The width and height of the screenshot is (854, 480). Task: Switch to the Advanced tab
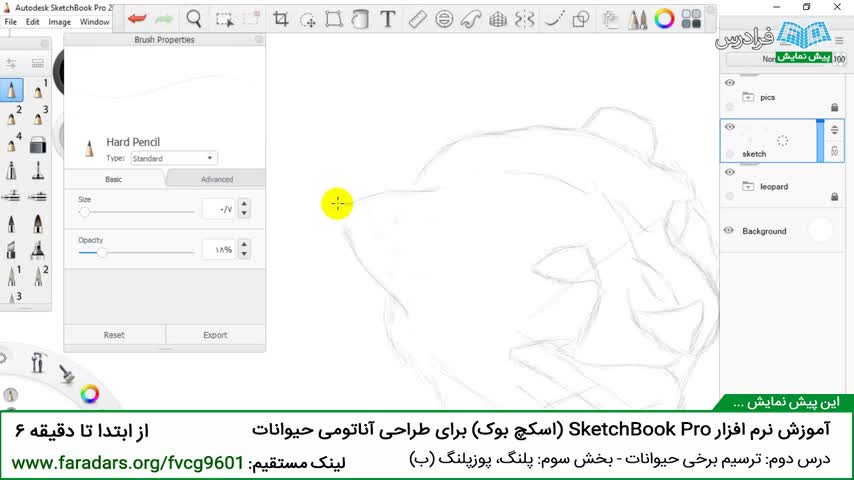[x=217, y=179]
